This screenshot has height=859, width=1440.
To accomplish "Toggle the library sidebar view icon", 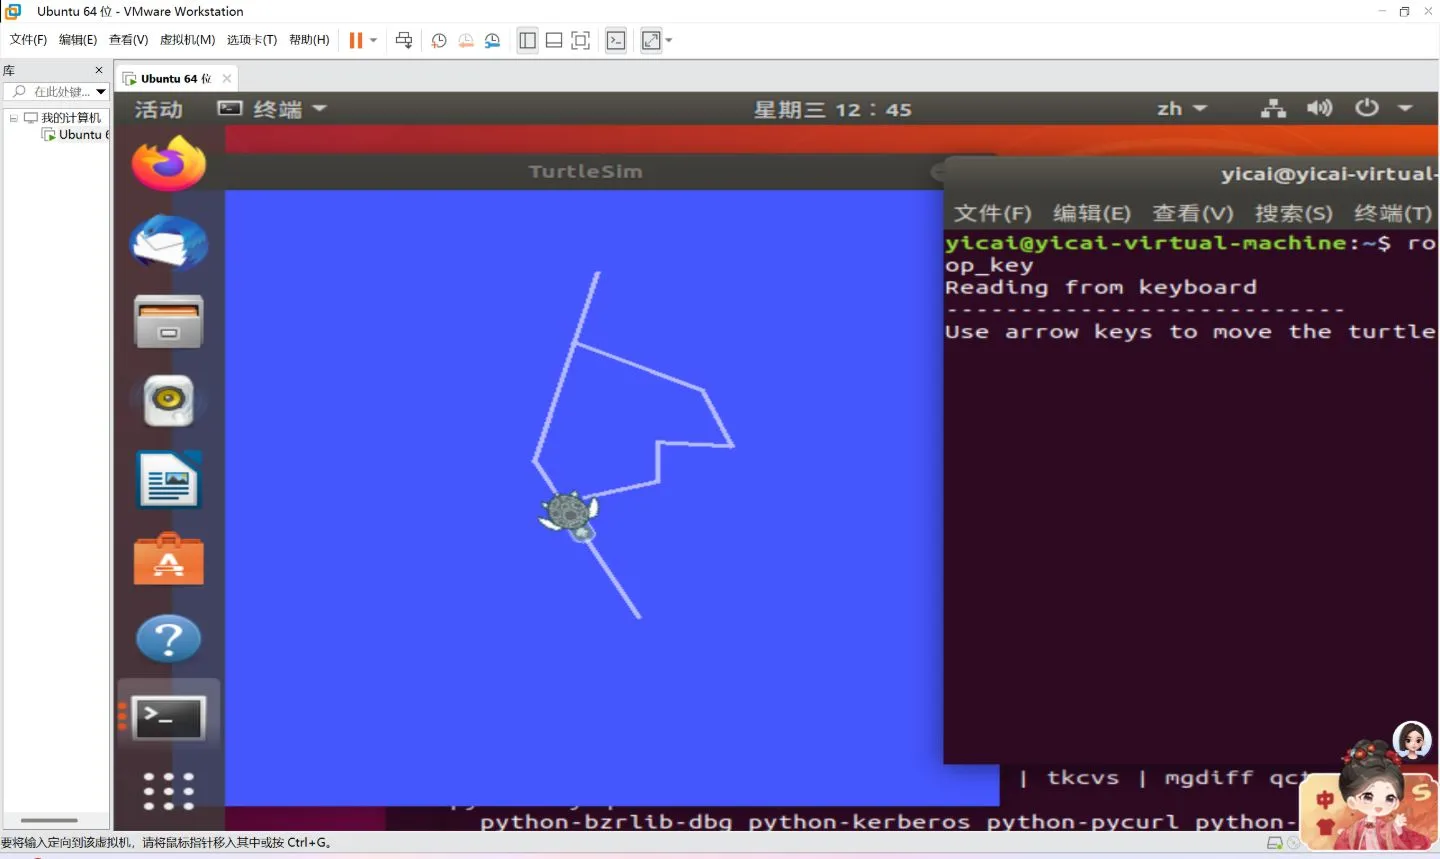I will coord(528,40).
